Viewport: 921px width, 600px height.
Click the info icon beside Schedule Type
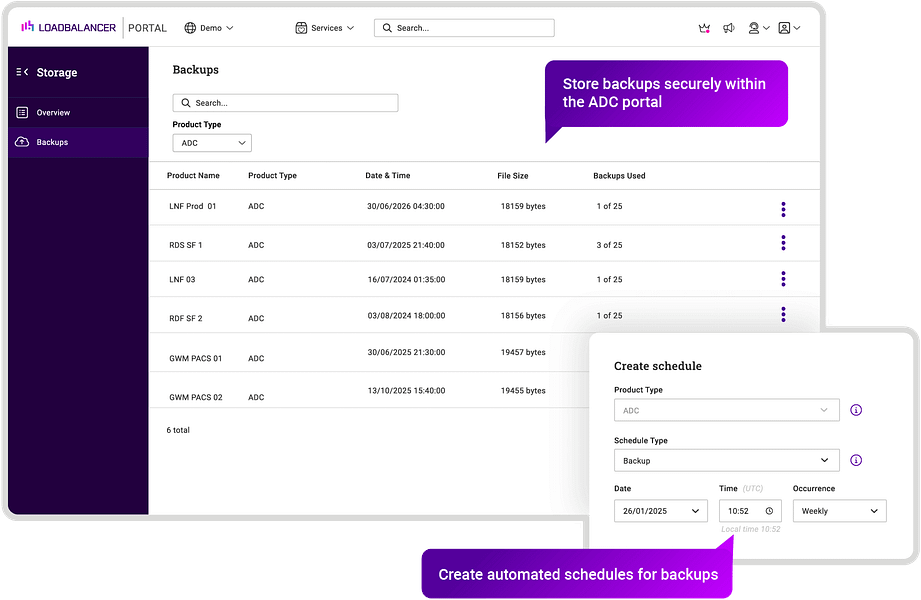coord(856,460)
